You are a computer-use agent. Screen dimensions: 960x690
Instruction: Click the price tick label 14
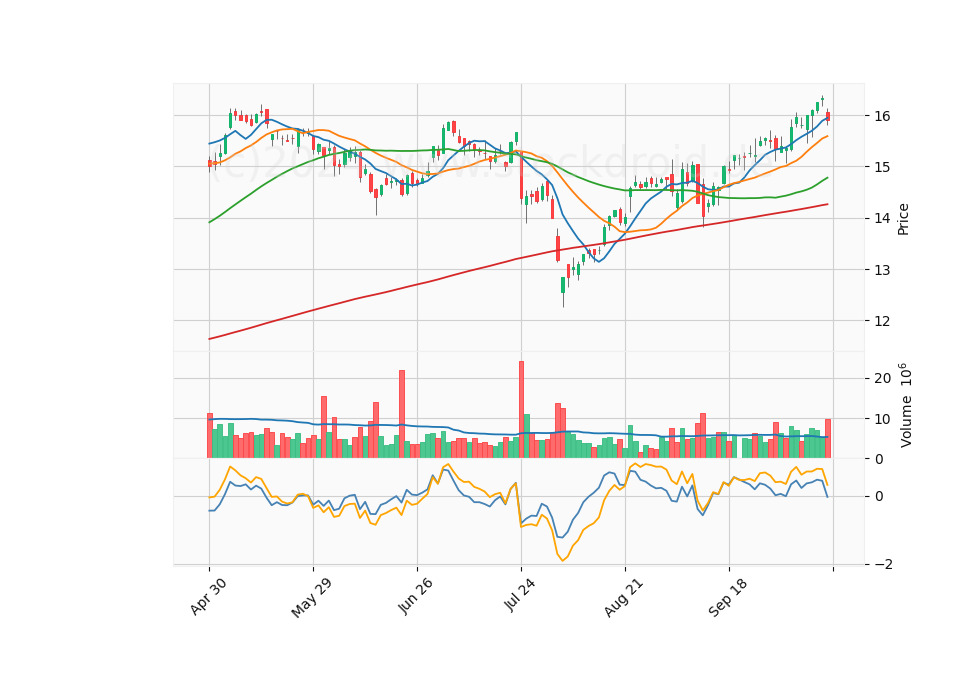click(x=882, y=219)
